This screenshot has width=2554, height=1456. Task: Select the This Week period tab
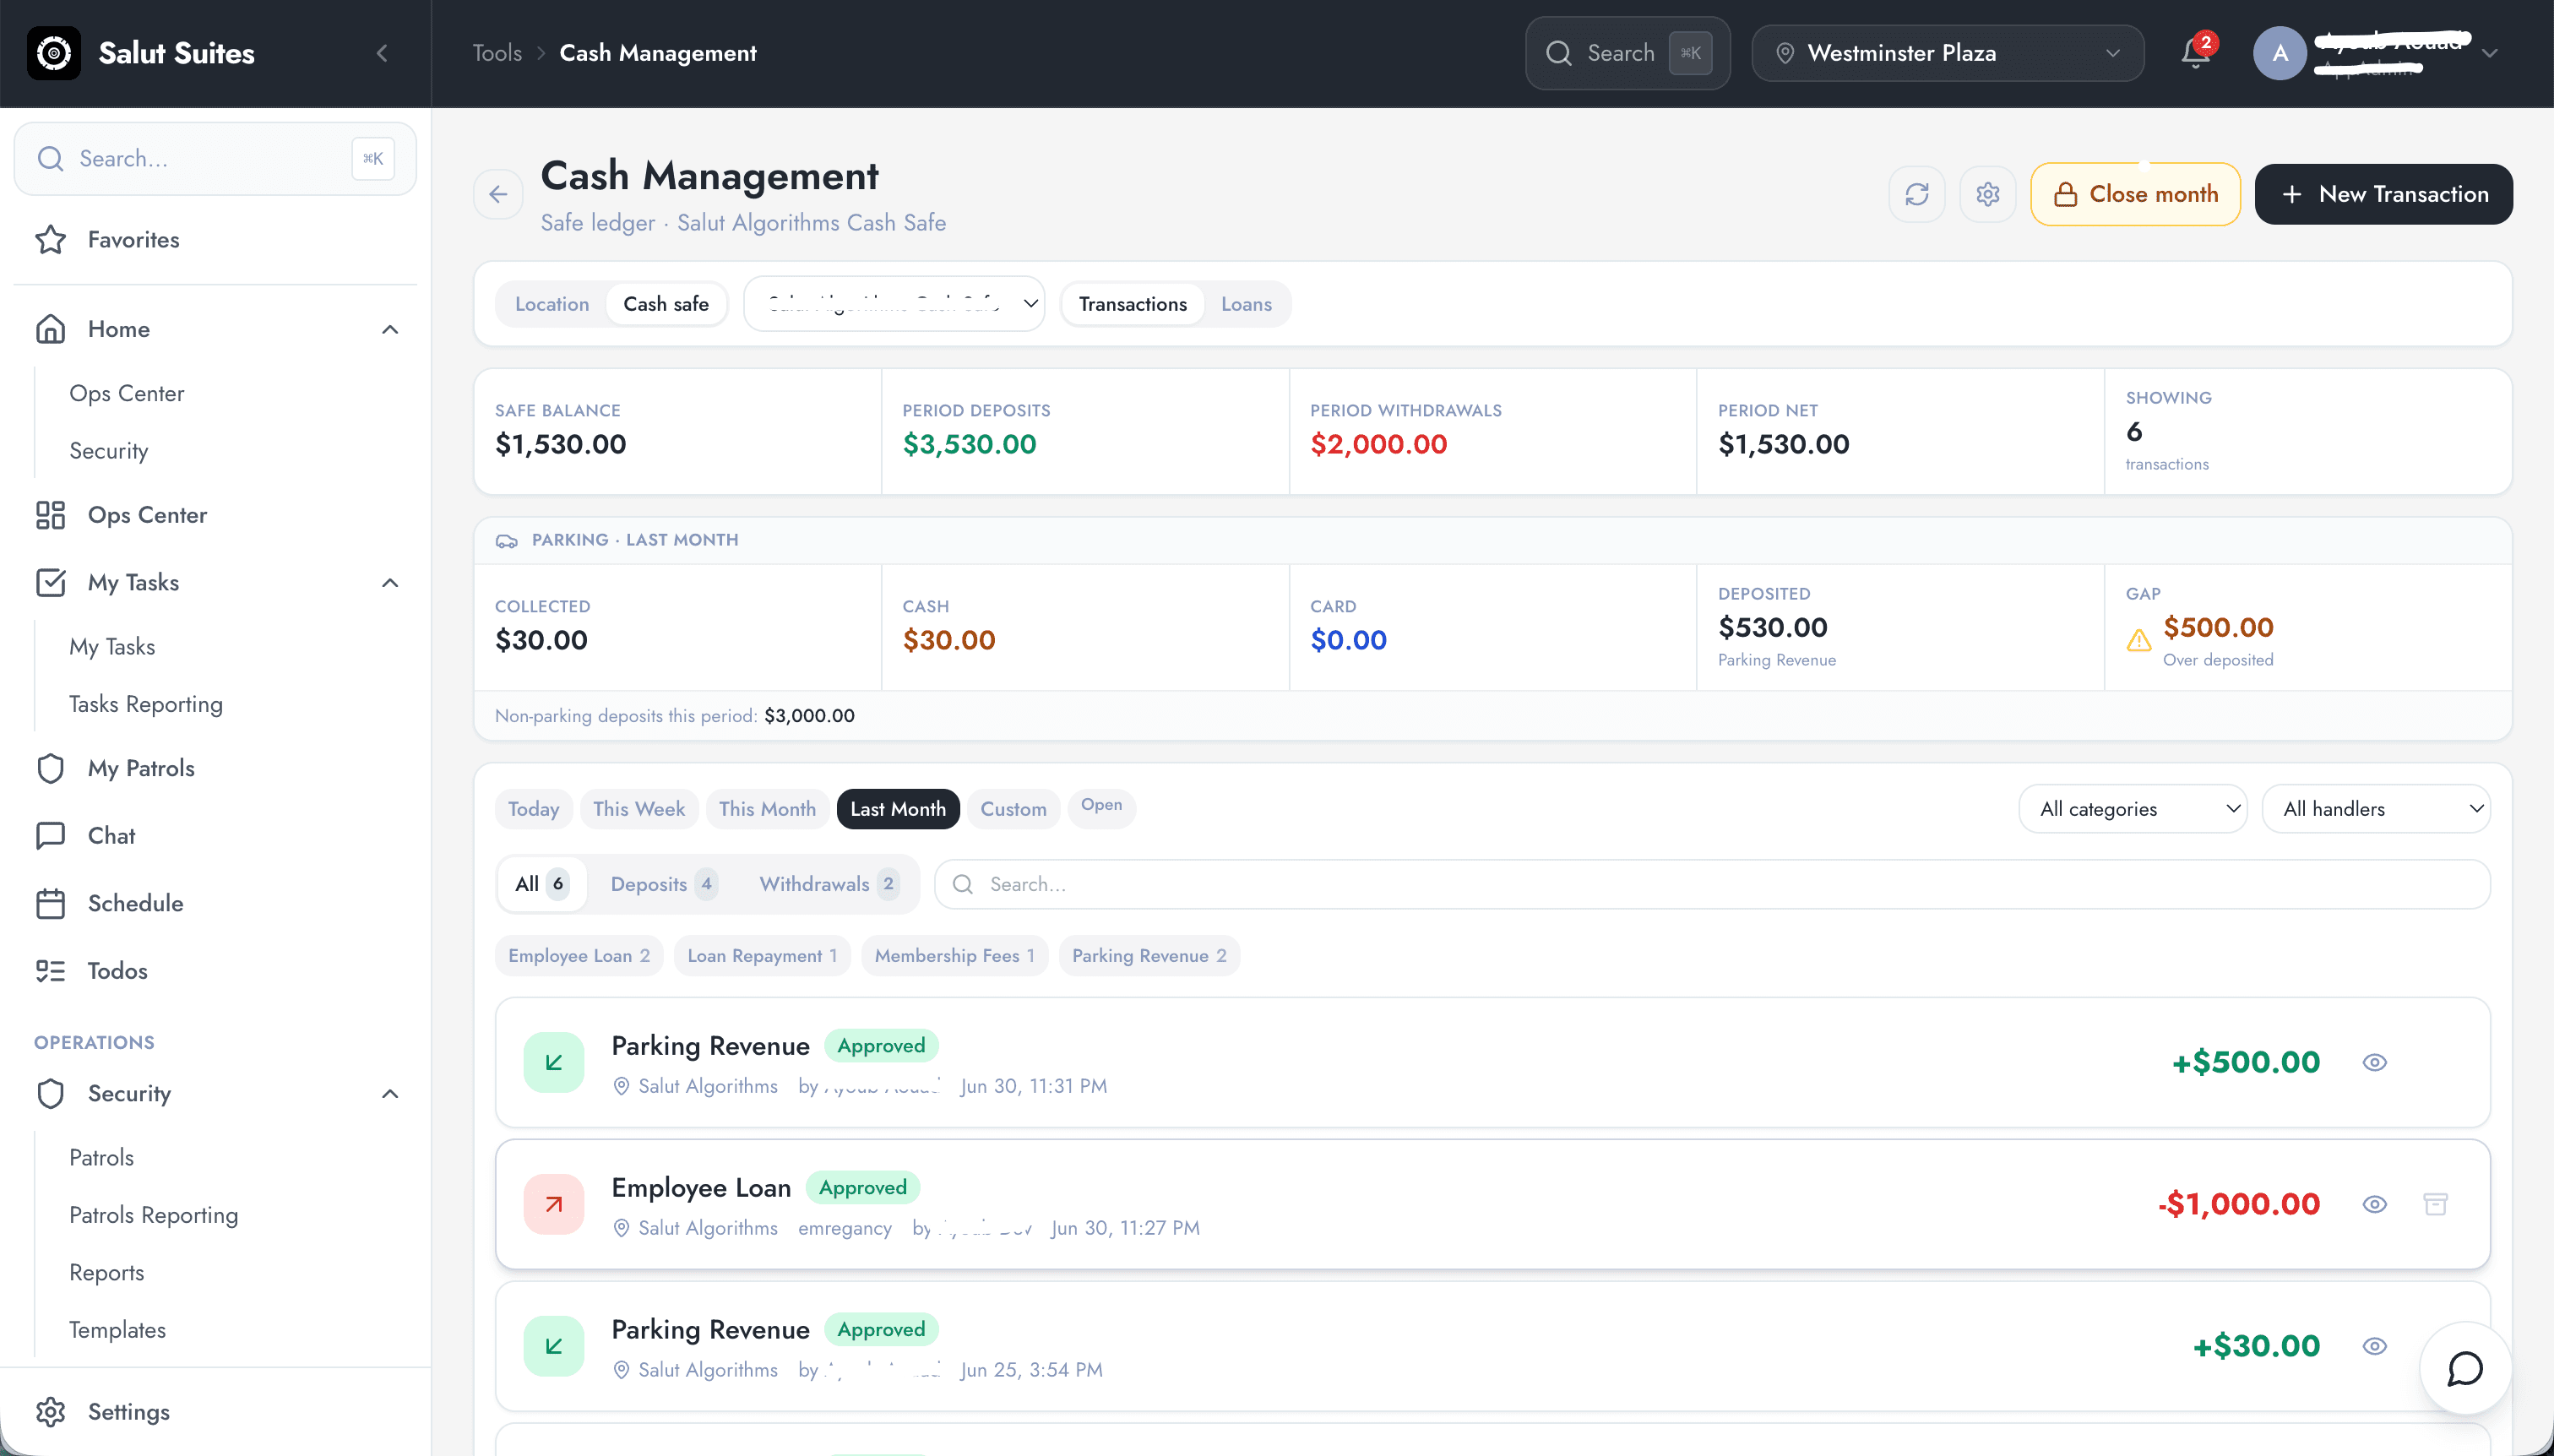(x=638, y=809)
